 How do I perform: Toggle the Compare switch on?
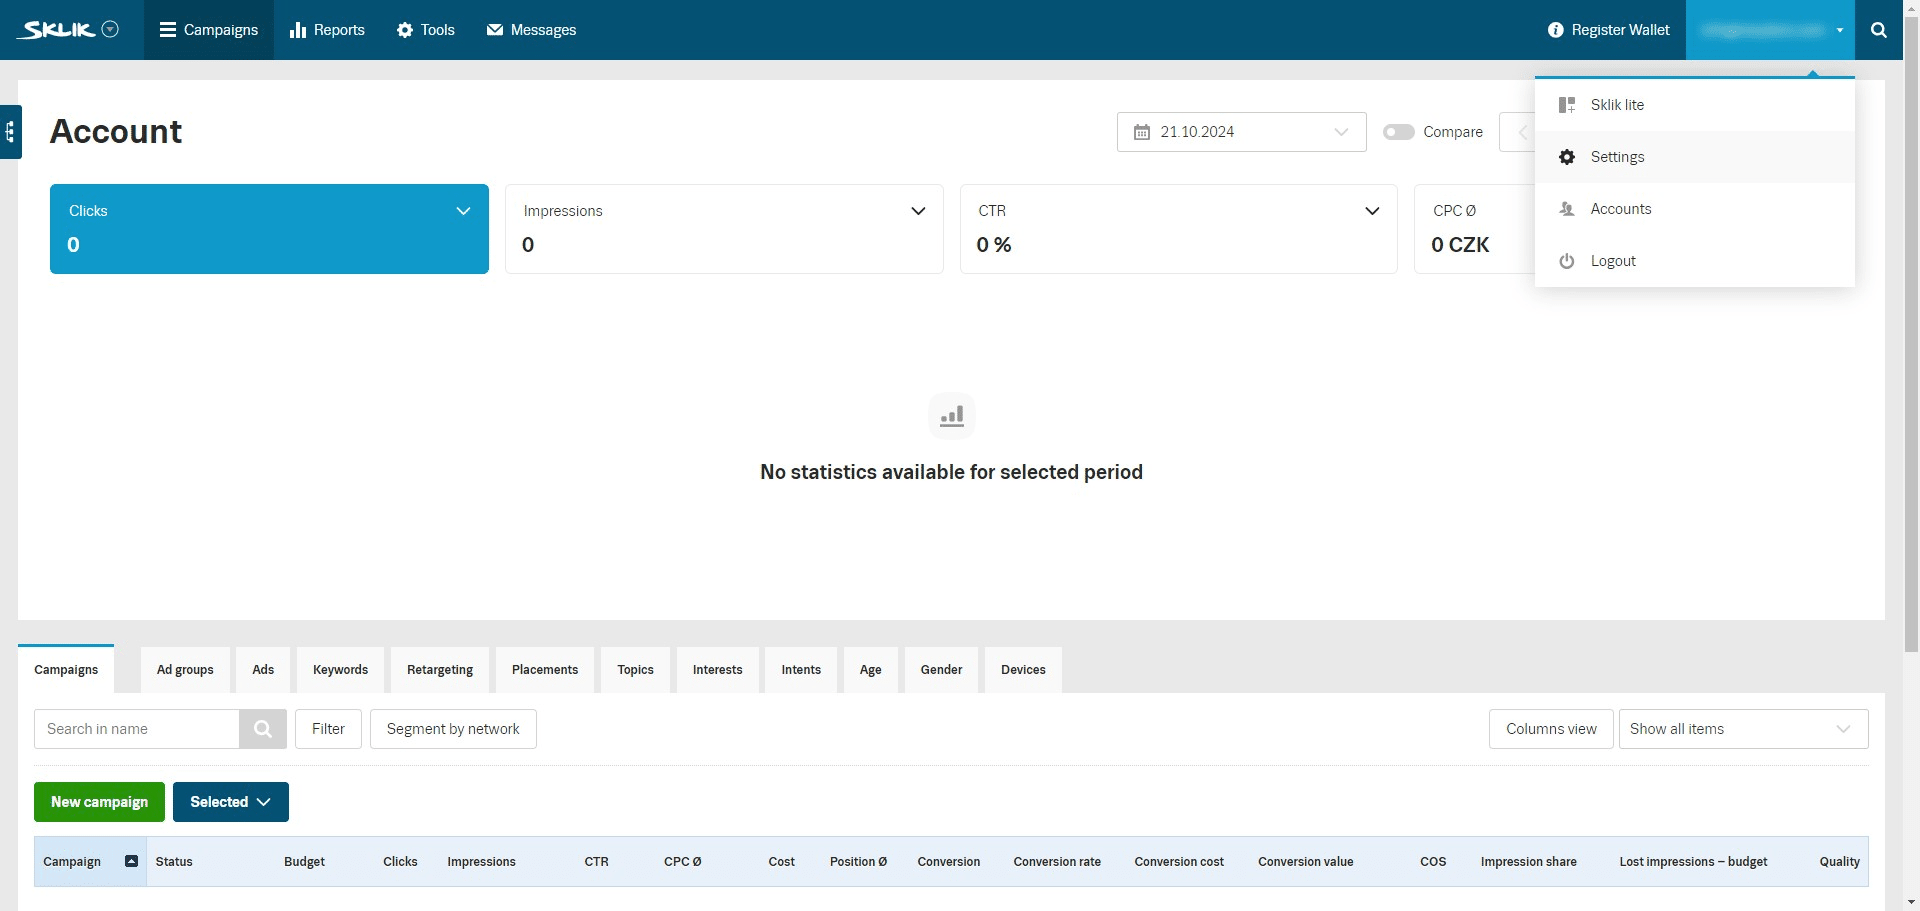coord(1398,132)
